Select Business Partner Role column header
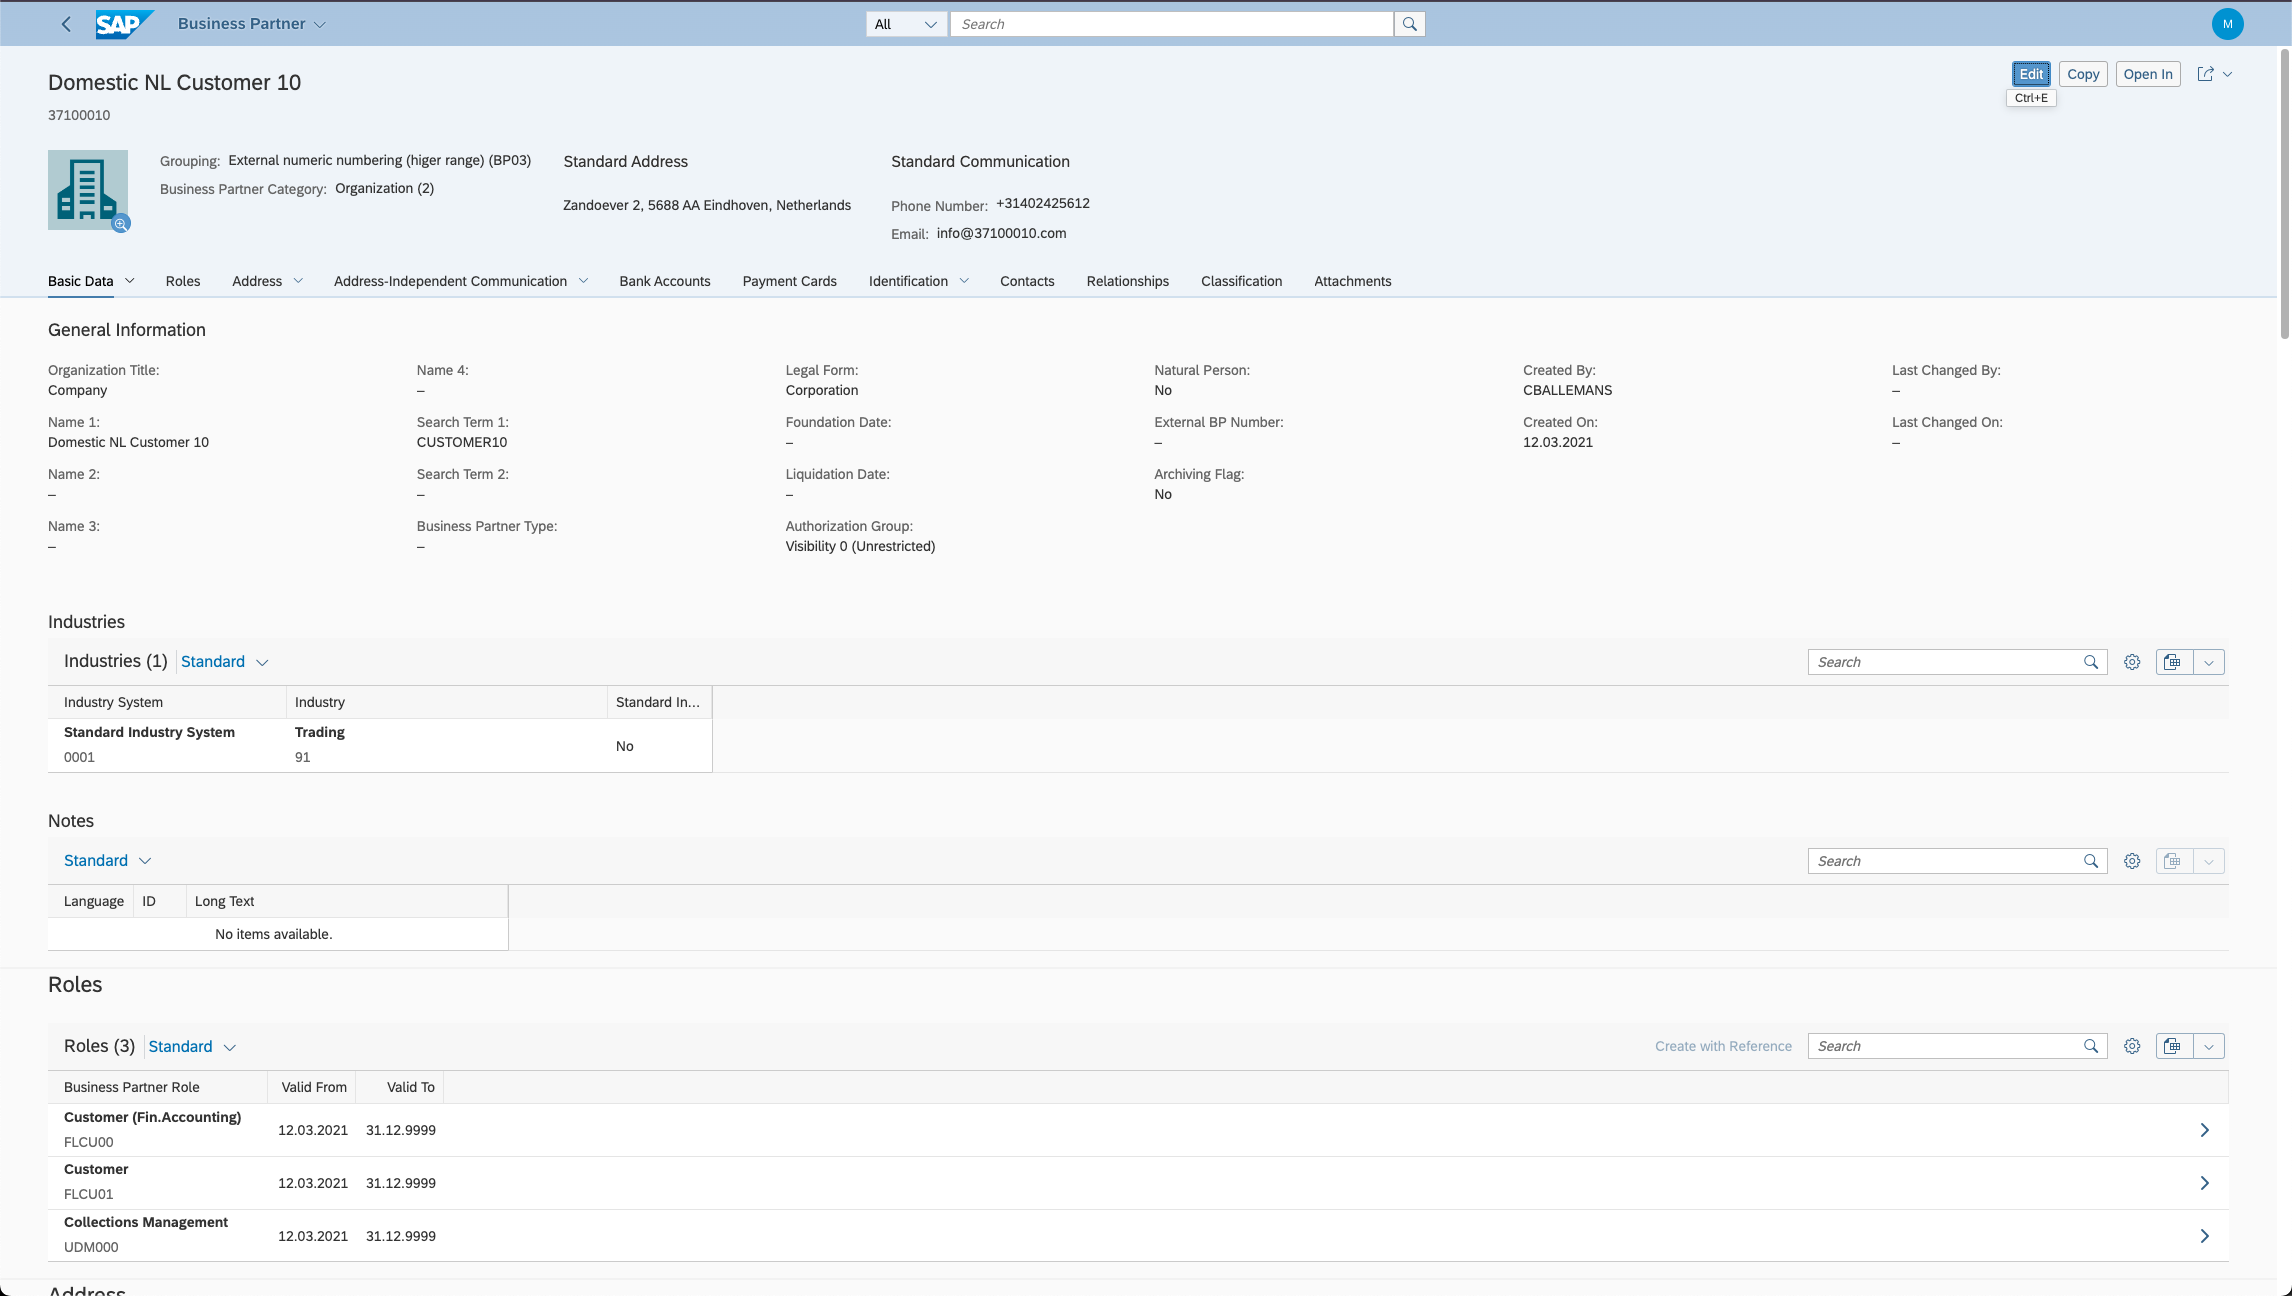The width and height of the screenshot is (2292, 1296). (157, 1087)
